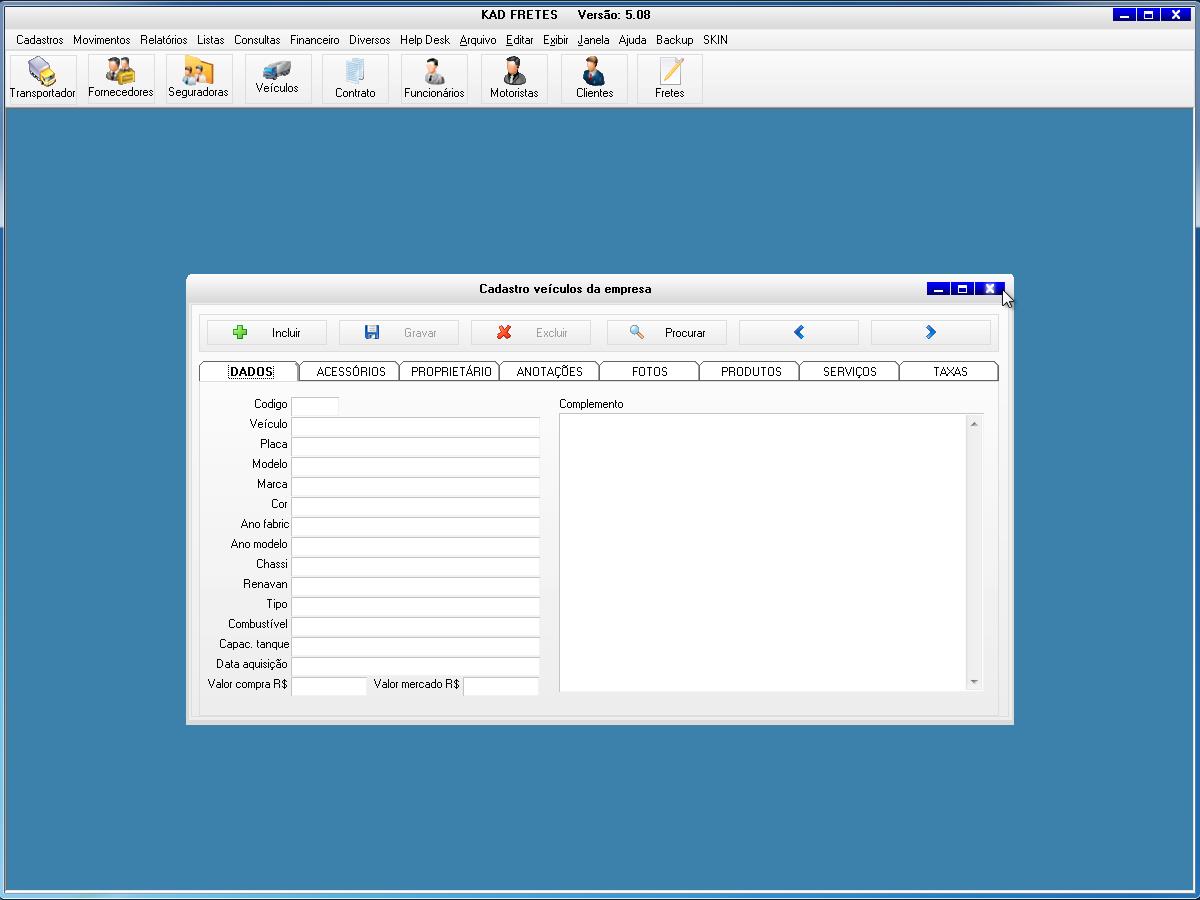The width and height of the screenshot is (1200, 900).
Task: Click the Cor input field
Action: [415, 506]
